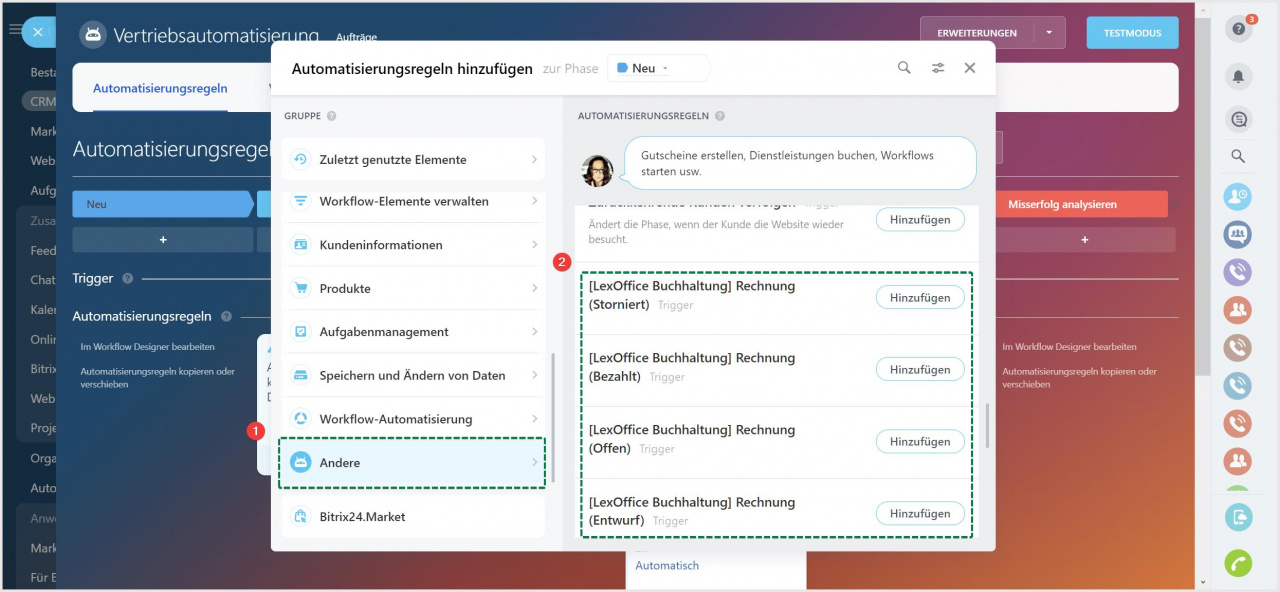Open the dark-blue group chat icon
Screen dimensions: 1280x592
pos(1238,234)
